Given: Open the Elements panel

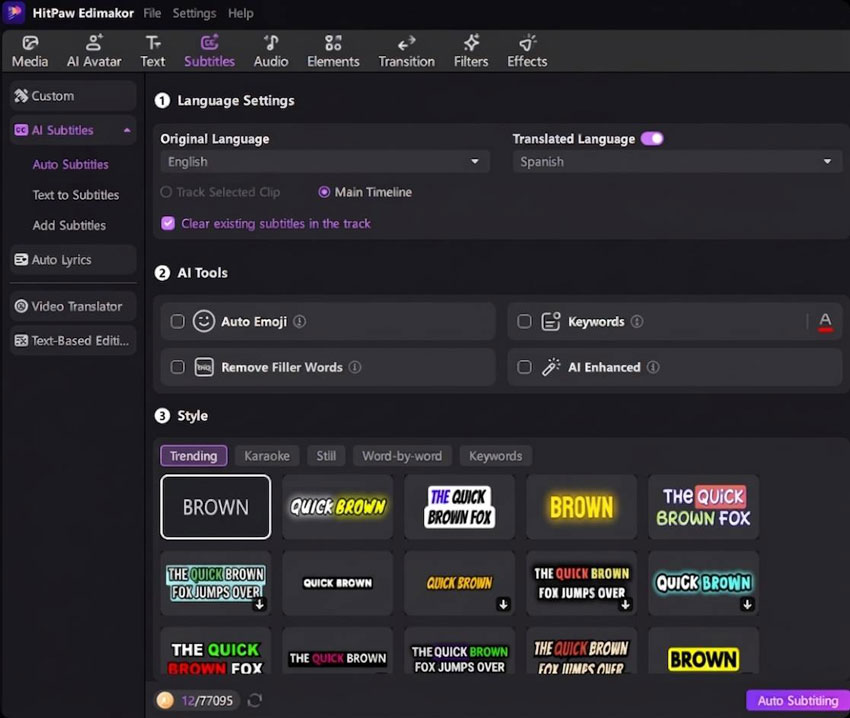Looking at the screenshot, I should 333,52.
